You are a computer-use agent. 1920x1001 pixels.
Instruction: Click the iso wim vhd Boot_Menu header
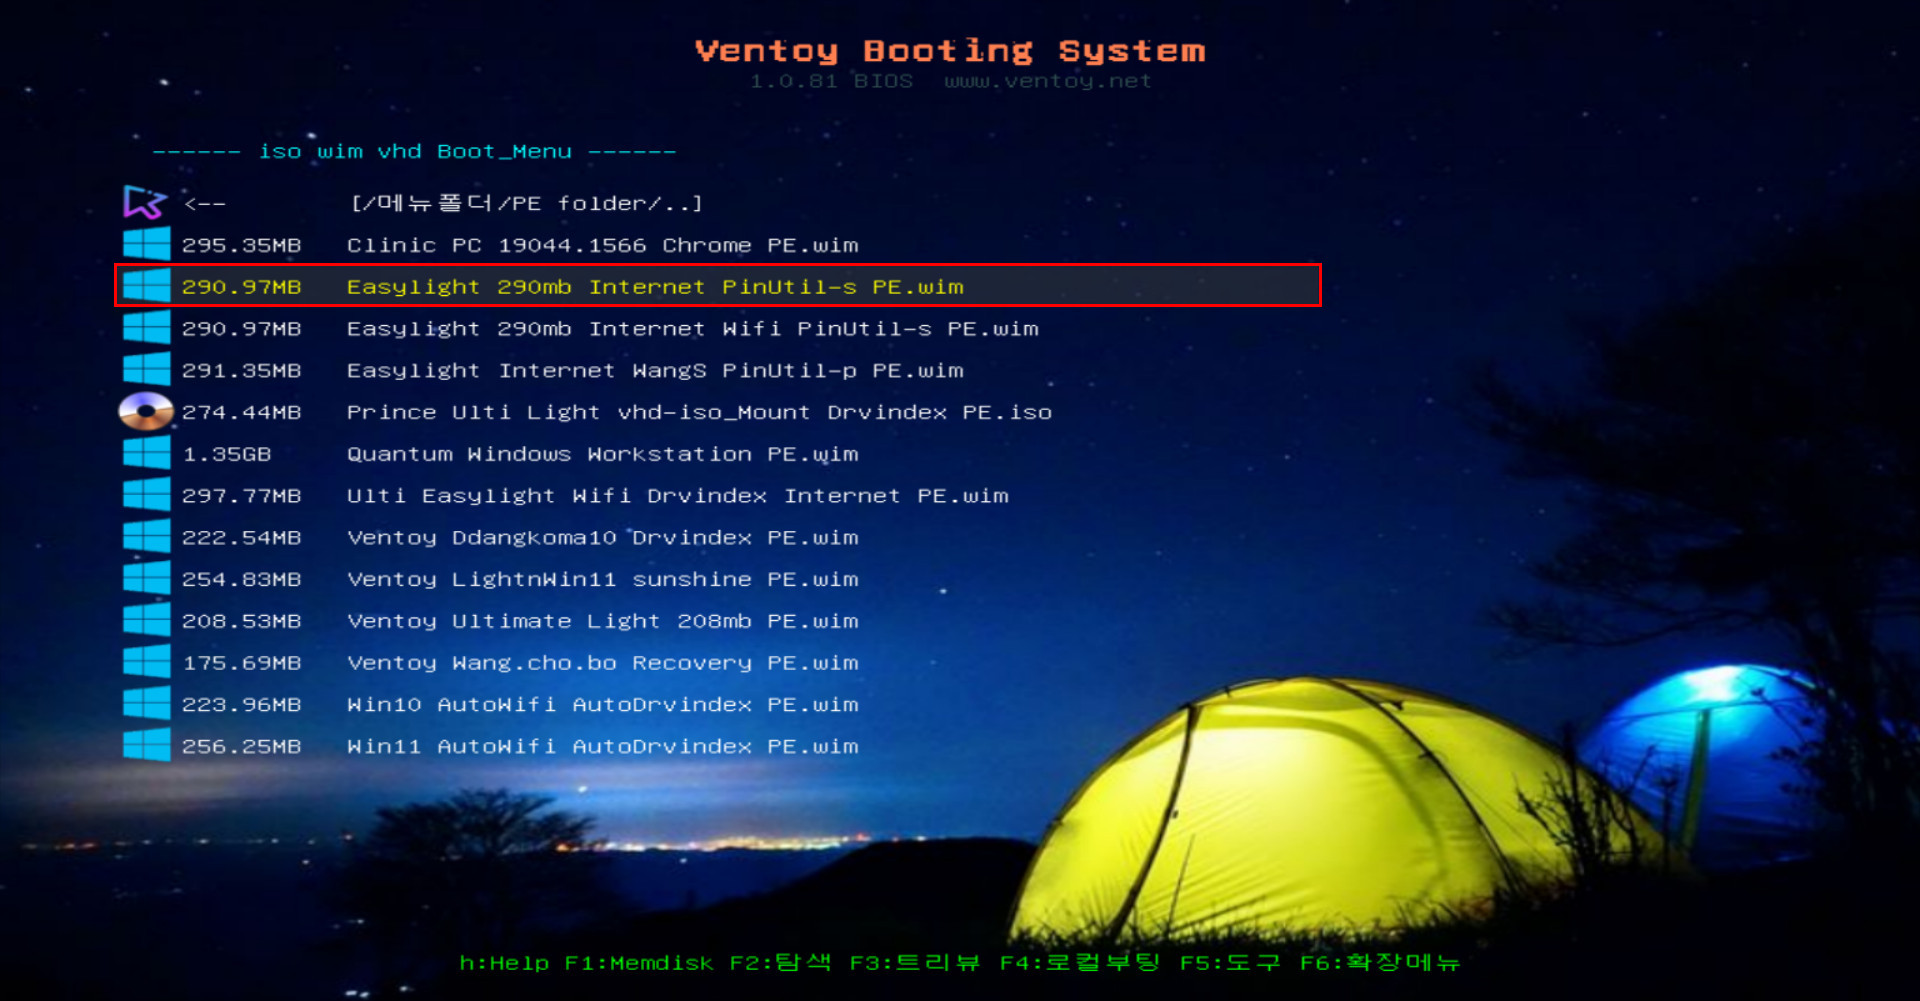[x=415, y=152]
